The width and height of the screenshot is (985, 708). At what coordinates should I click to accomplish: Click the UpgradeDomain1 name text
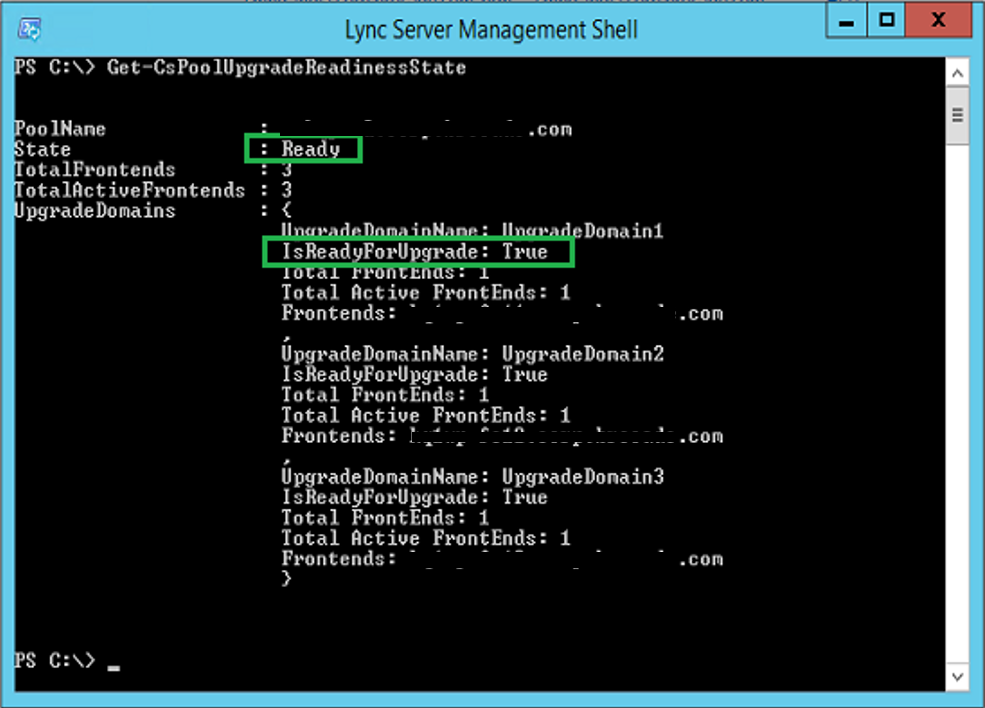582,231
